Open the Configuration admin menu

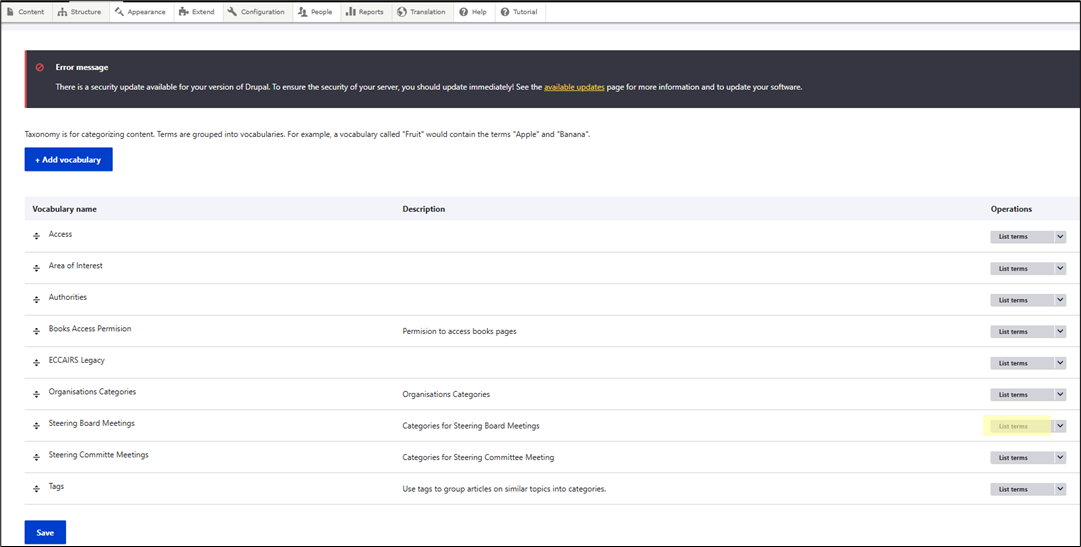pyautogui.click(x=255, y=12)
